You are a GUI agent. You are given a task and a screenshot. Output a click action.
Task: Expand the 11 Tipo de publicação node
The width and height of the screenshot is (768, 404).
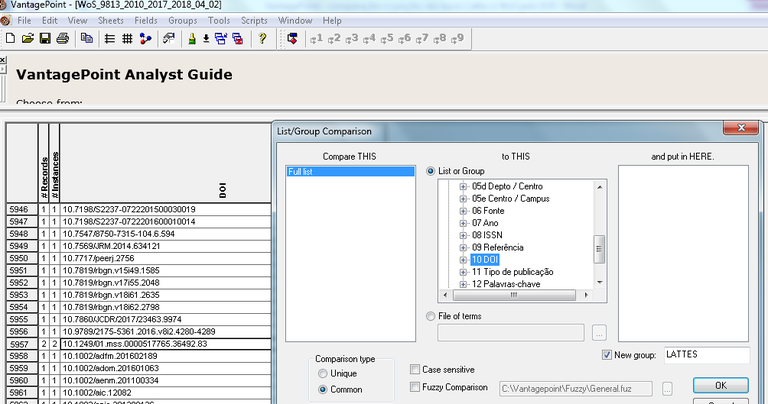[x=463, y=272]
